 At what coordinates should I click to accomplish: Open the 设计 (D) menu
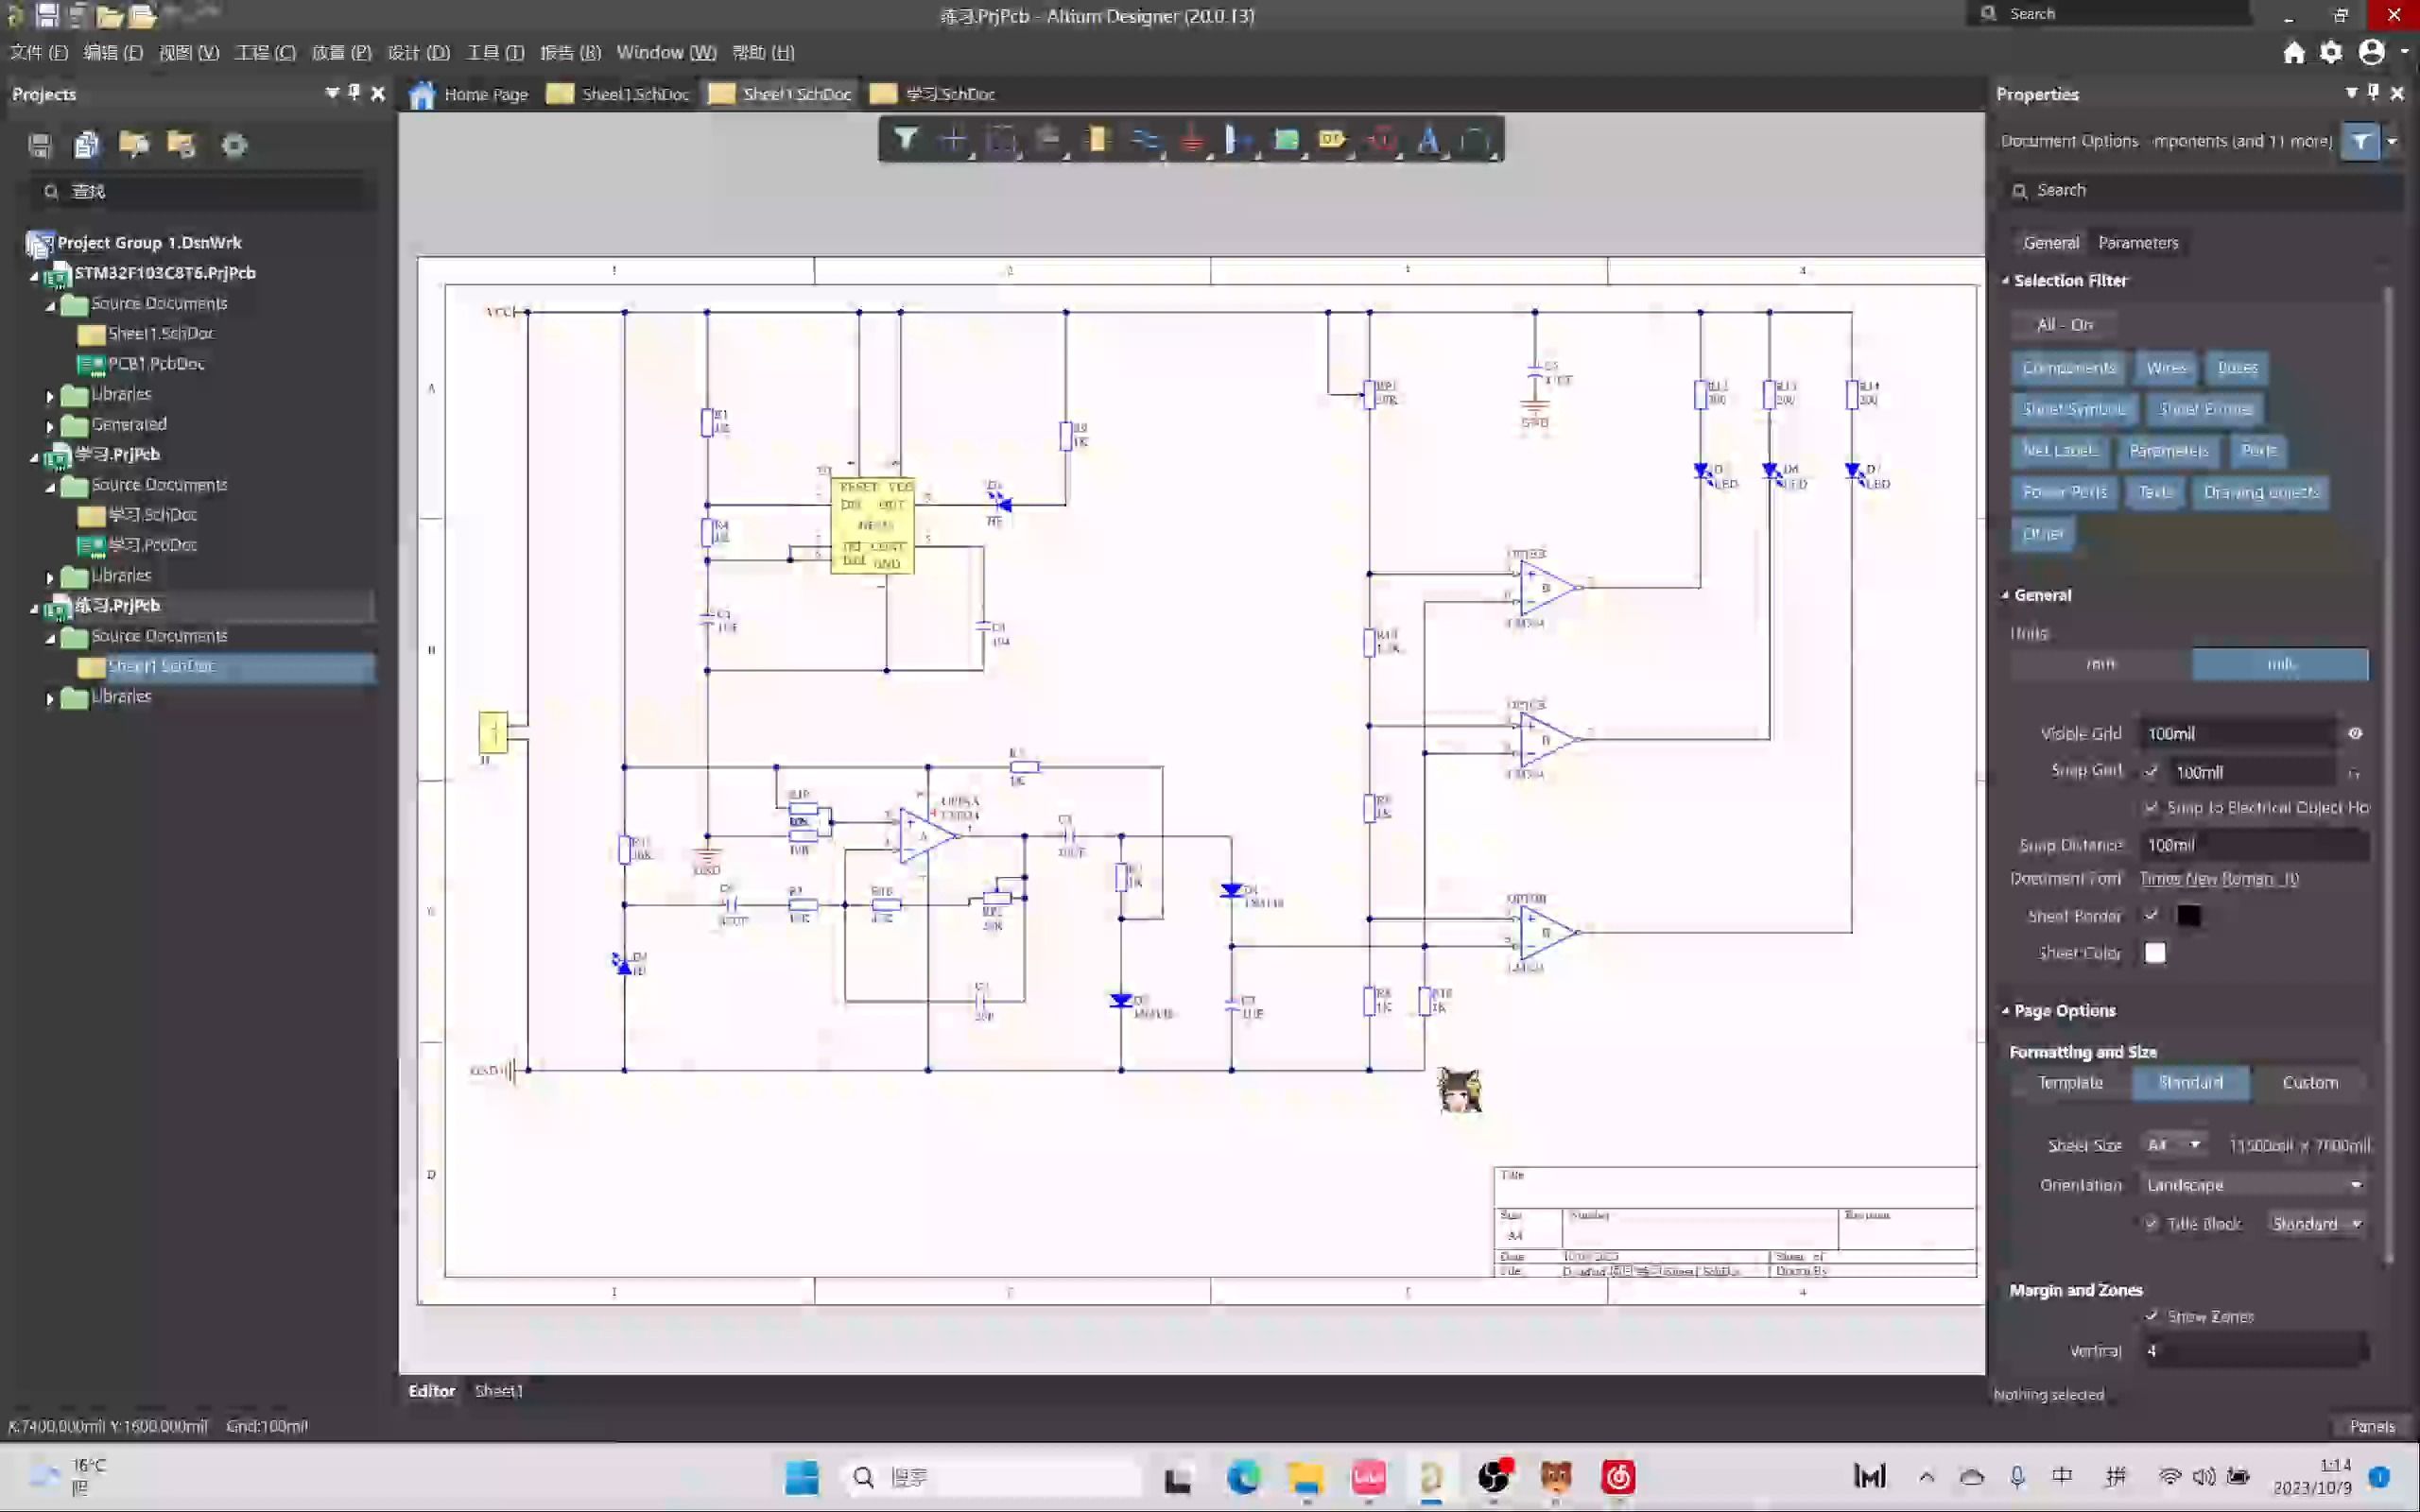418,52
